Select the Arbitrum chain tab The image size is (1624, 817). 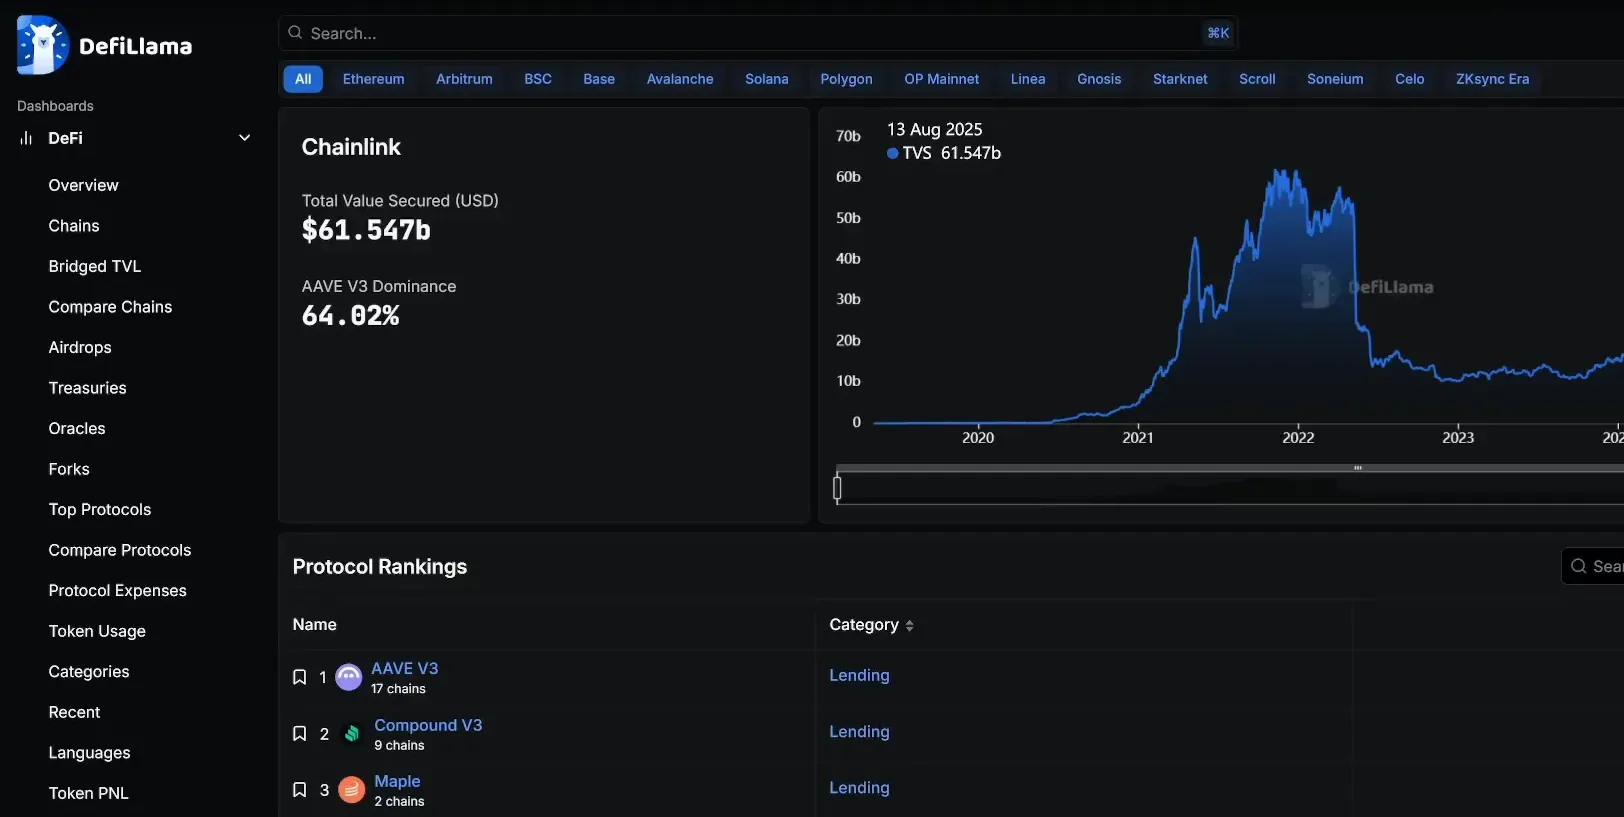tap(464, 79)
